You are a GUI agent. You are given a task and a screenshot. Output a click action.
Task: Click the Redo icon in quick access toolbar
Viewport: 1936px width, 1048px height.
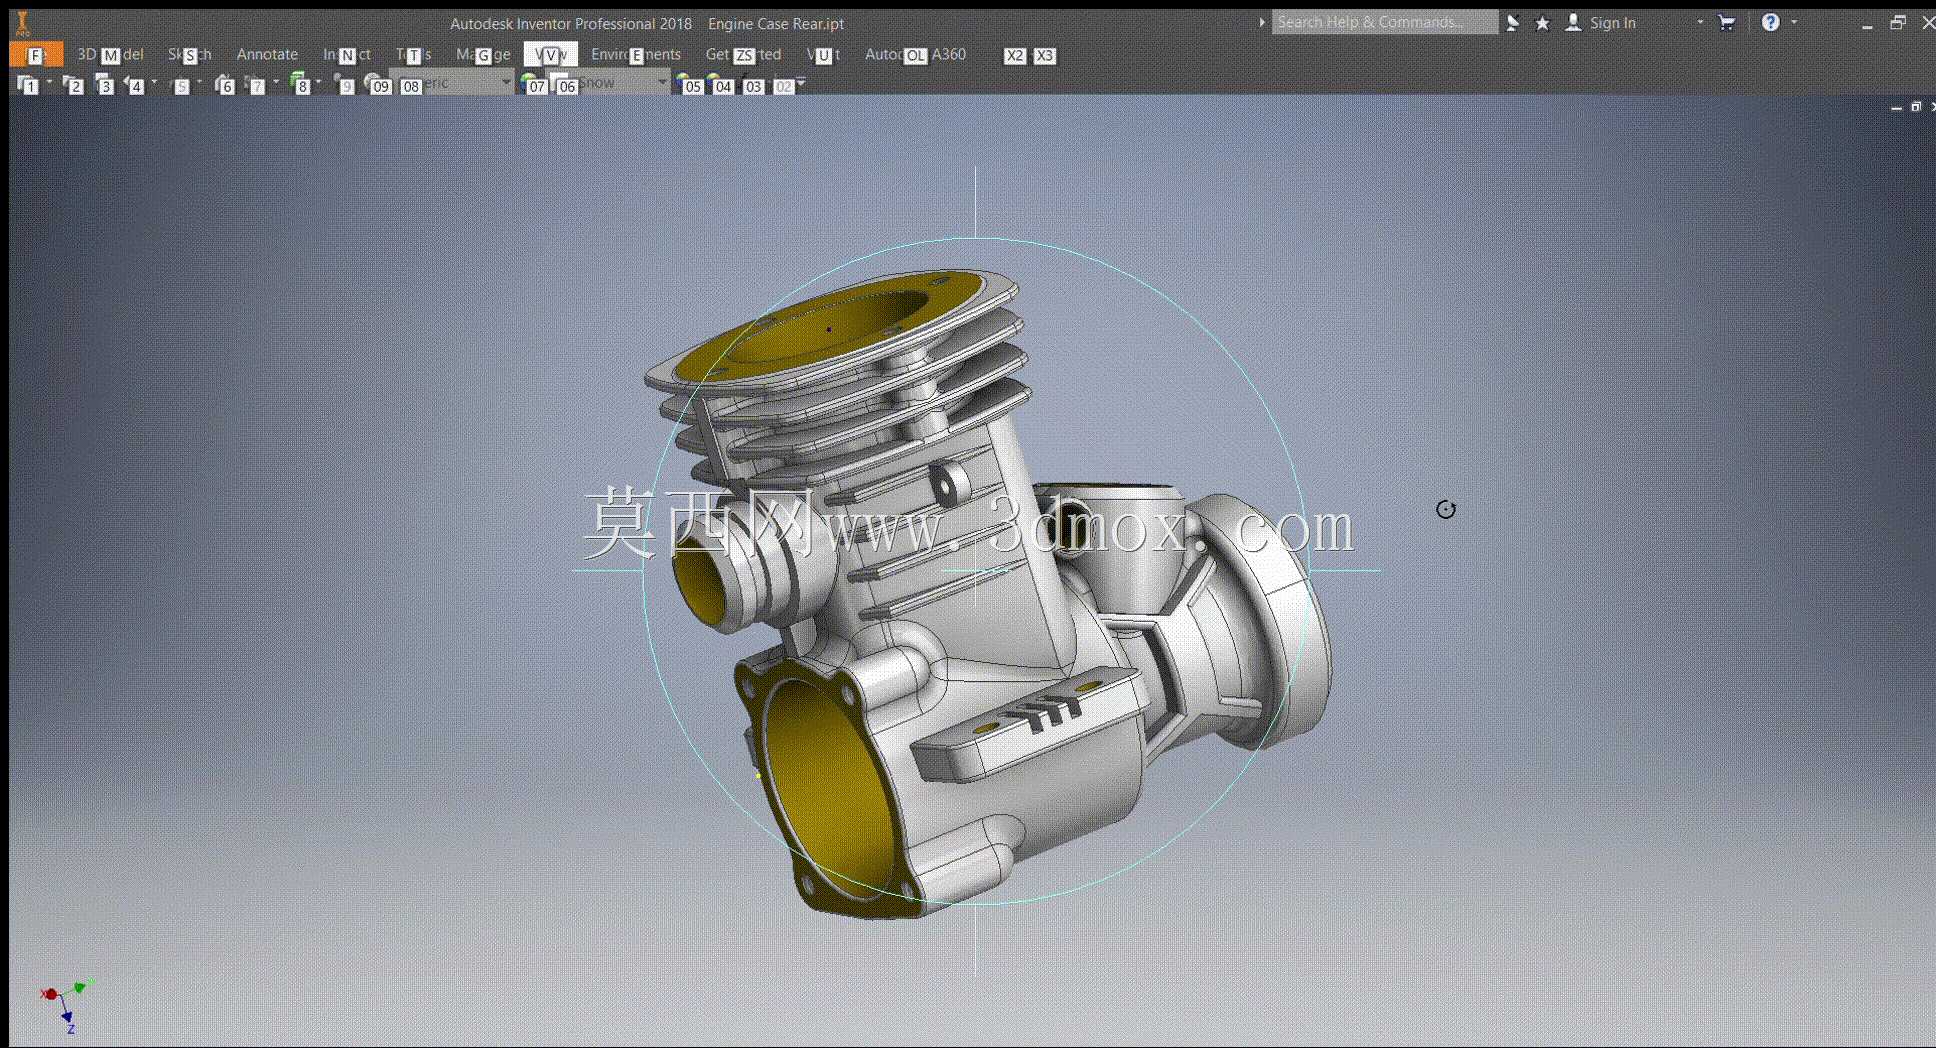[180, 84]
